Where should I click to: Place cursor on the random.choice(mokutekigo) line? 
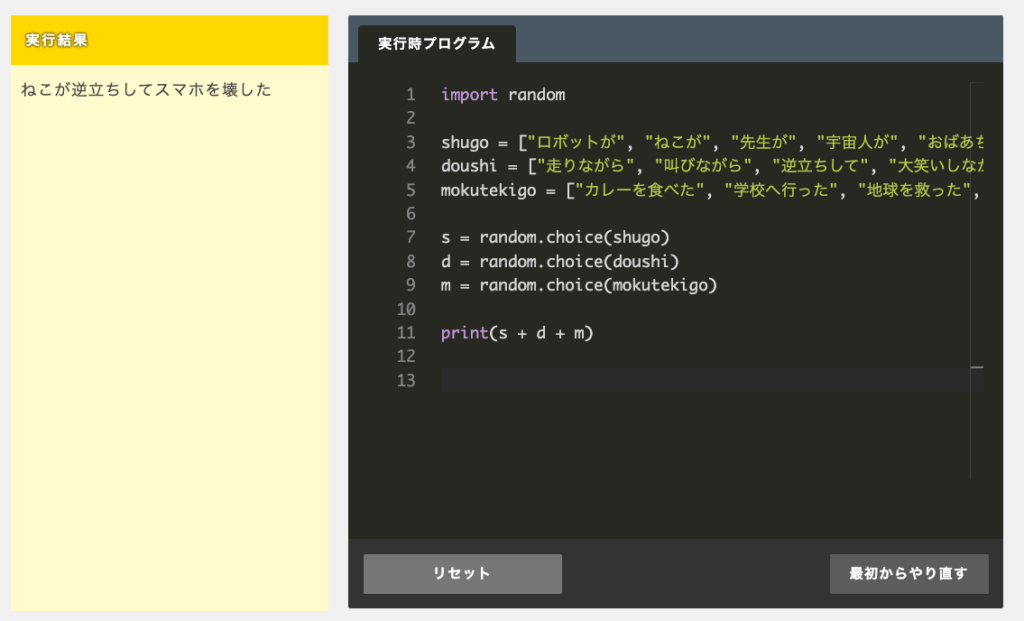point(579,286)
